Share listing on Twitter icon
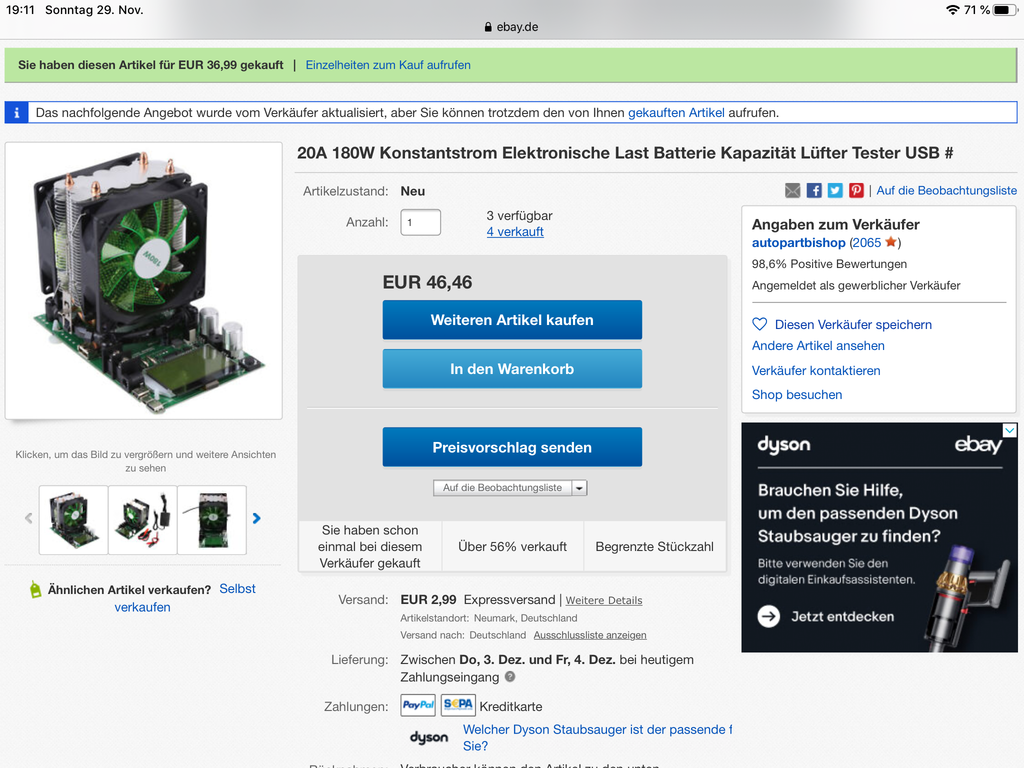This screenshot has height=768, width=1024. coord(835,190)
